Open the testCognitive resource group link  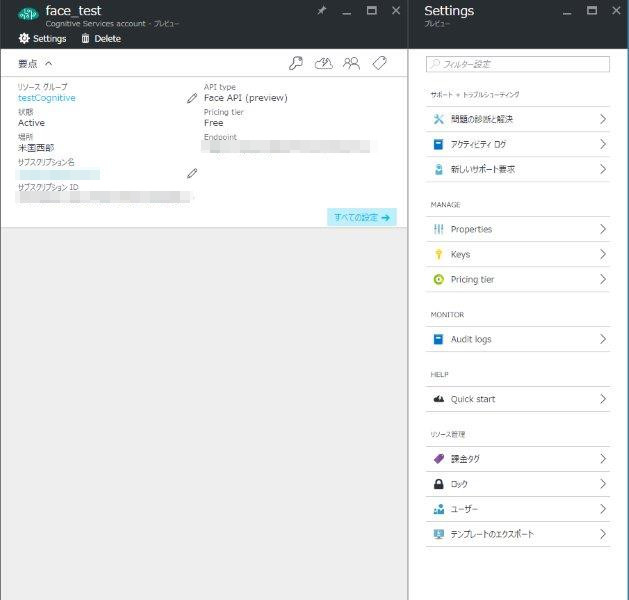point(47,98)
